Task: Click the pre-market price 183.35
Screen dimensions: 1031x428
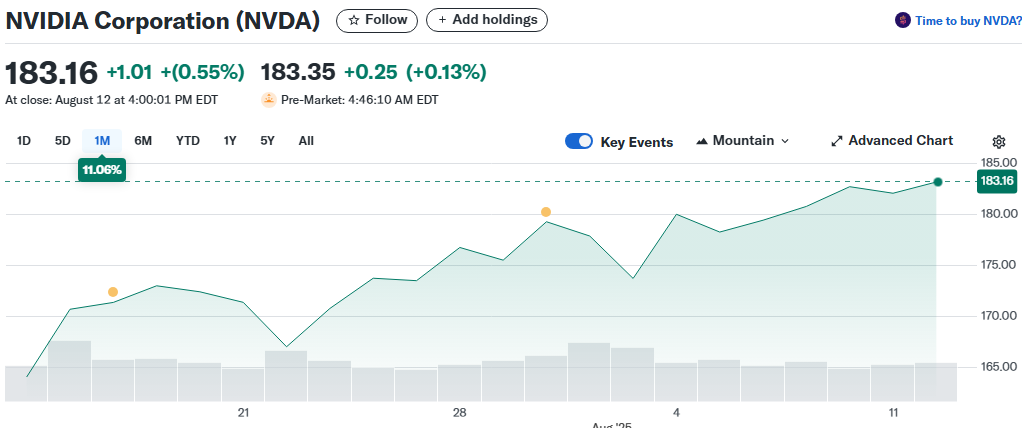Action: point(299,72)
